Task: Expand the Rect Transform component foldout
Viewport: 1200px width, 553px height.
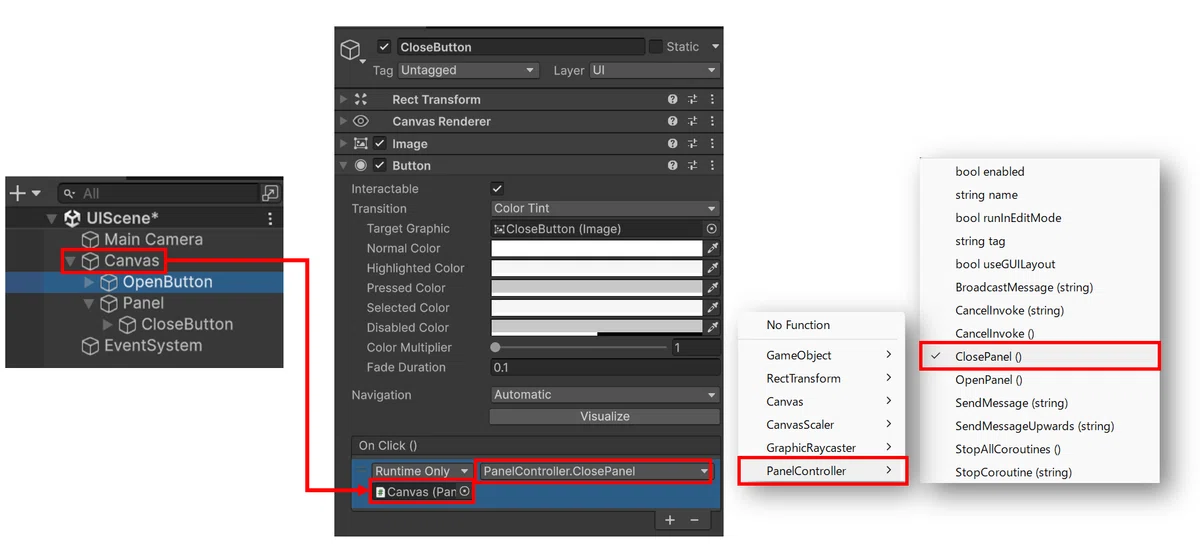Action: 344,100
